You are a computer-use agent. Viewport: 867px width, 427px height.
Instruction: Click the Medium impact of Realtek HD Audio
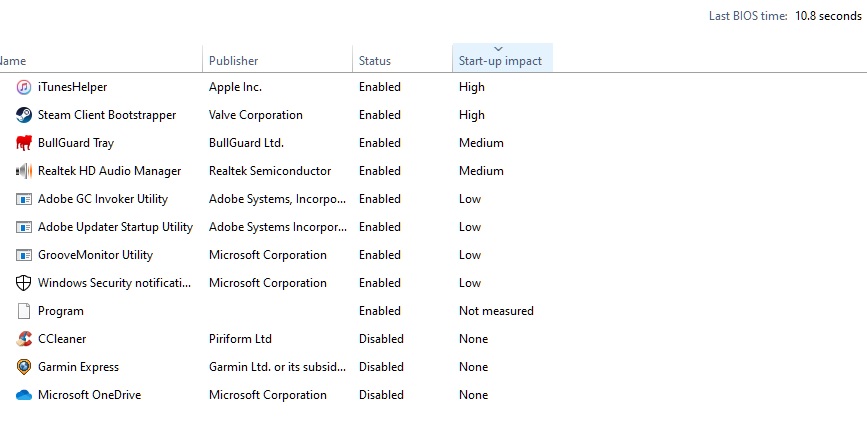481,171
